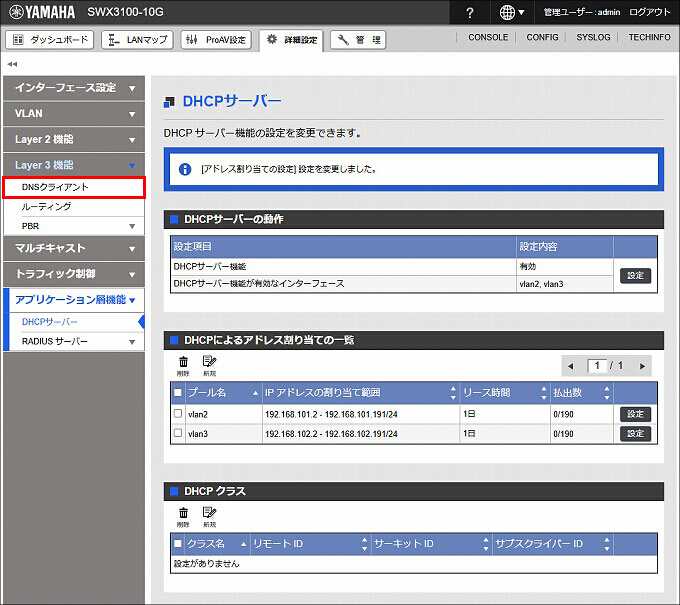
Task: Click 設定 button for DHCP server operation
Action: (x=635, y=275)
